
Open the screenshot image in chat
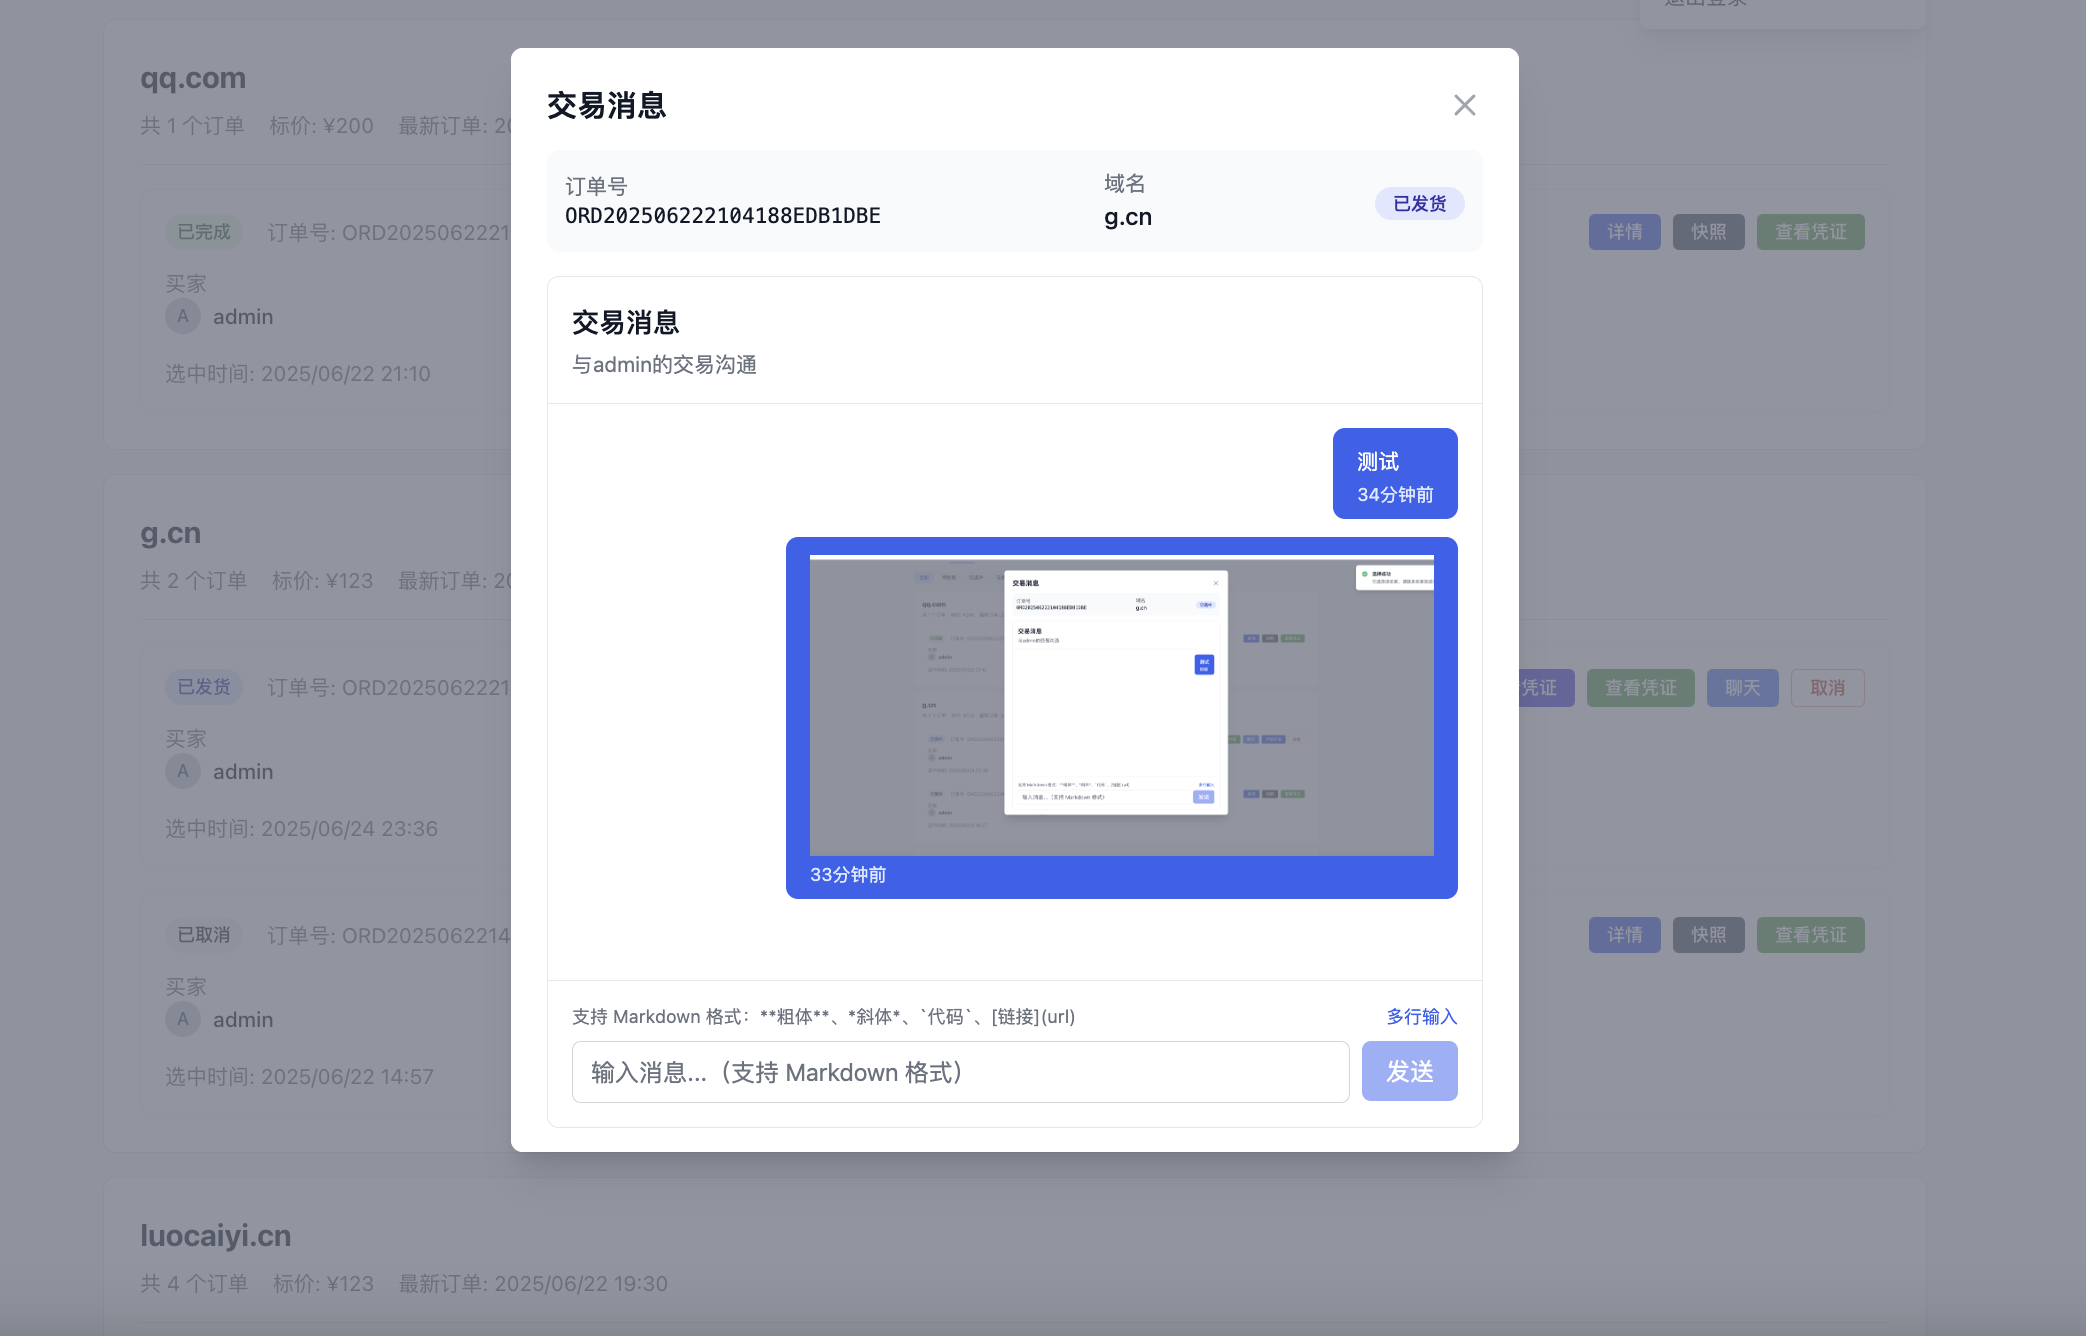click(1121, 705)
